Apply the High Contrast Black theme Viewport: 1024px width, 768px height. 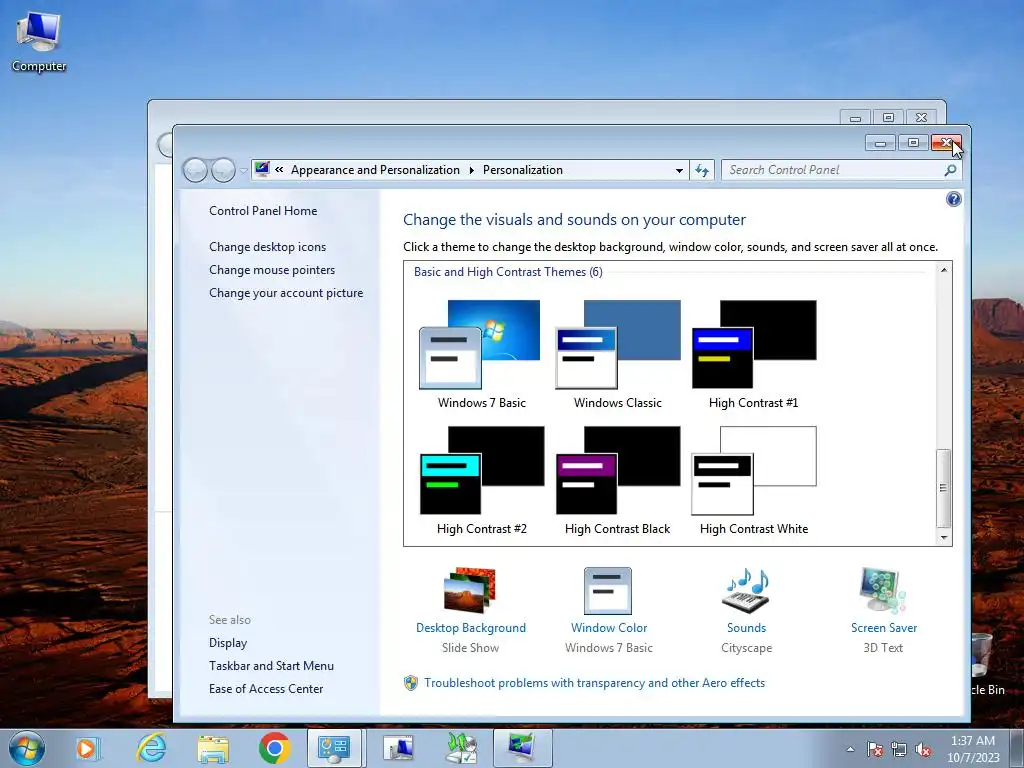click(x=617, y=481)
